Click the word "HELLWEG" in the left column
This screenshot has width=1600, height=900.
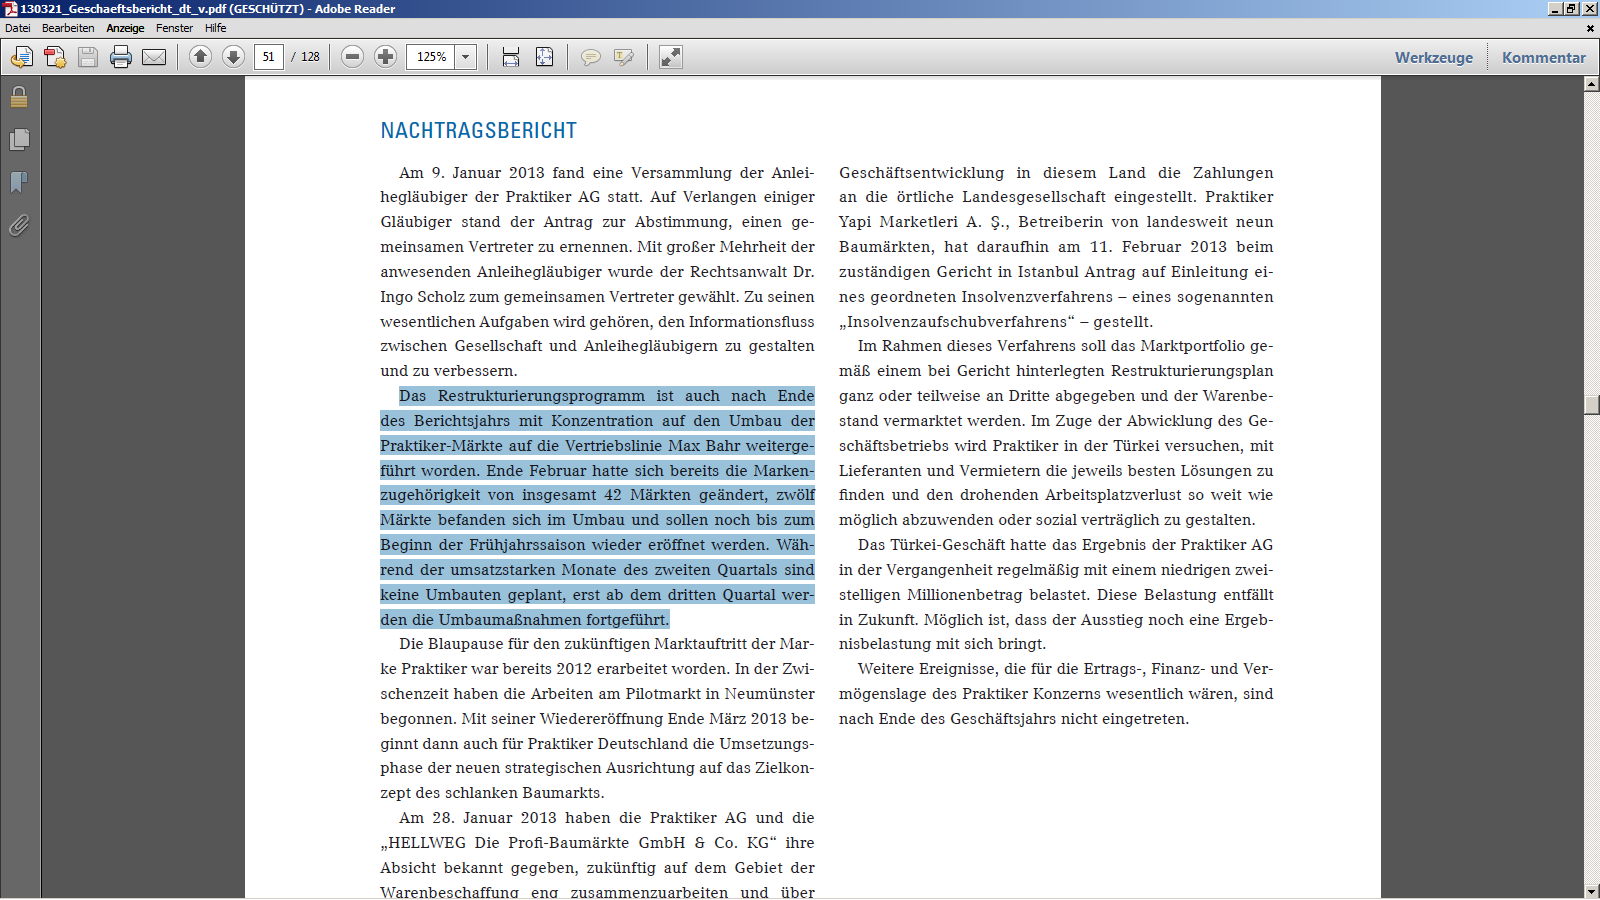pos(428,843)
